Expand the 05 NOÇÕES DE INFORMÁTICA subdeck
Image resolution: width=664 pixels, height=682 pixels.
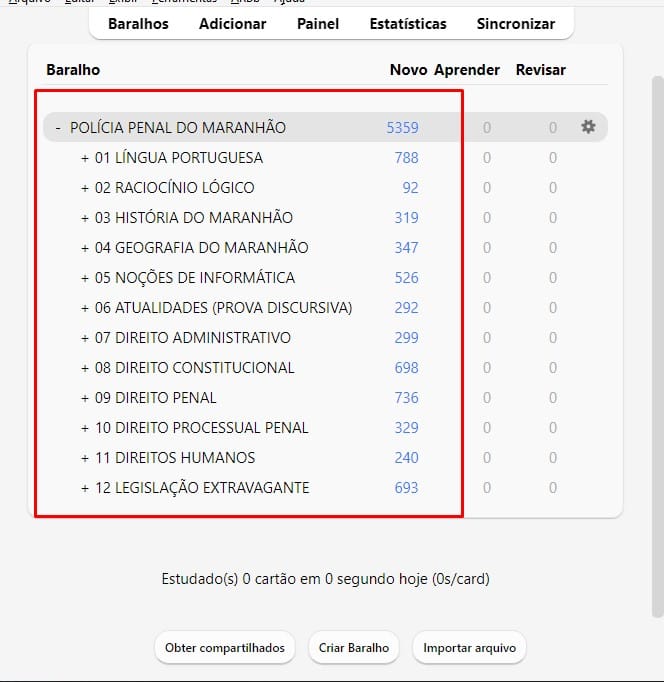pos(85,278)
